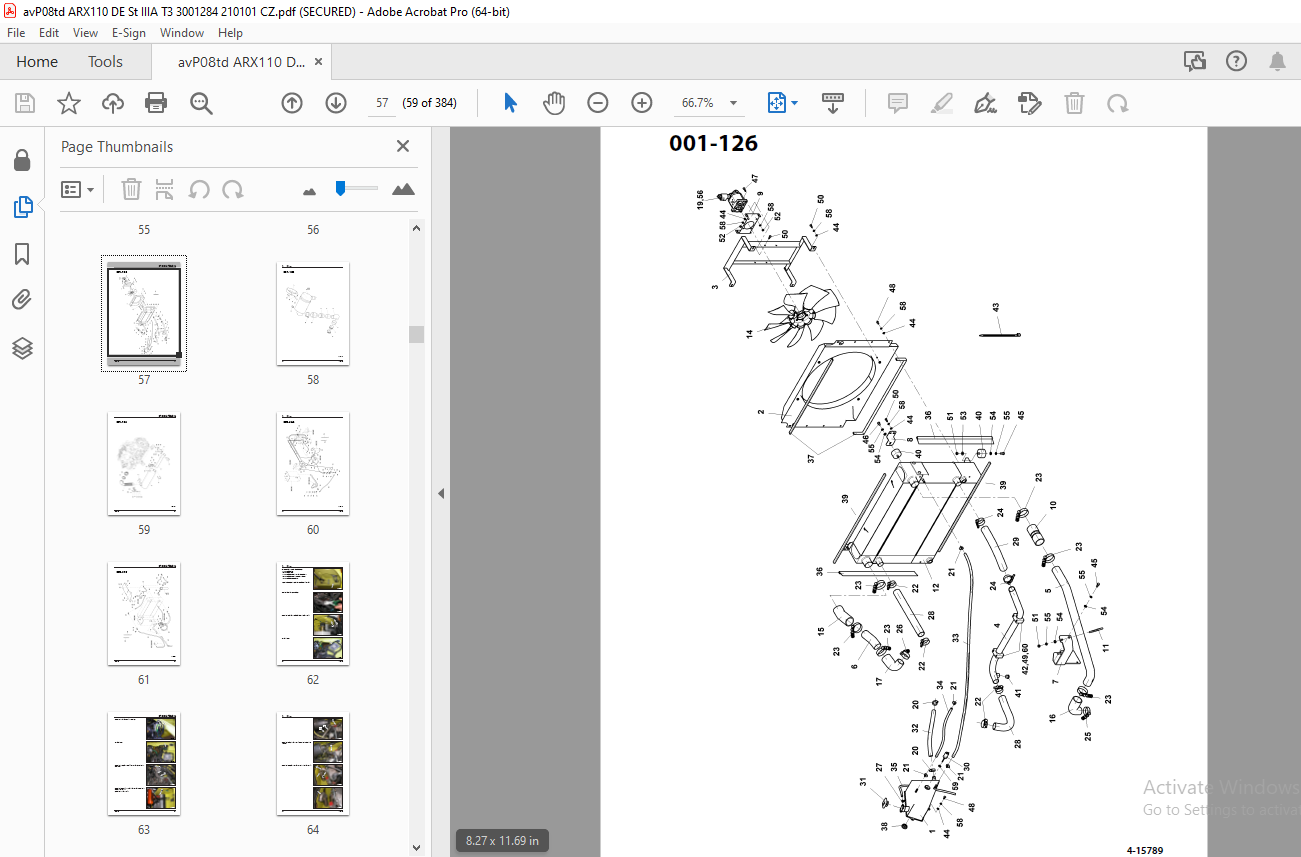
Task: Open the sign document pen tool
Action: point(985,103)
